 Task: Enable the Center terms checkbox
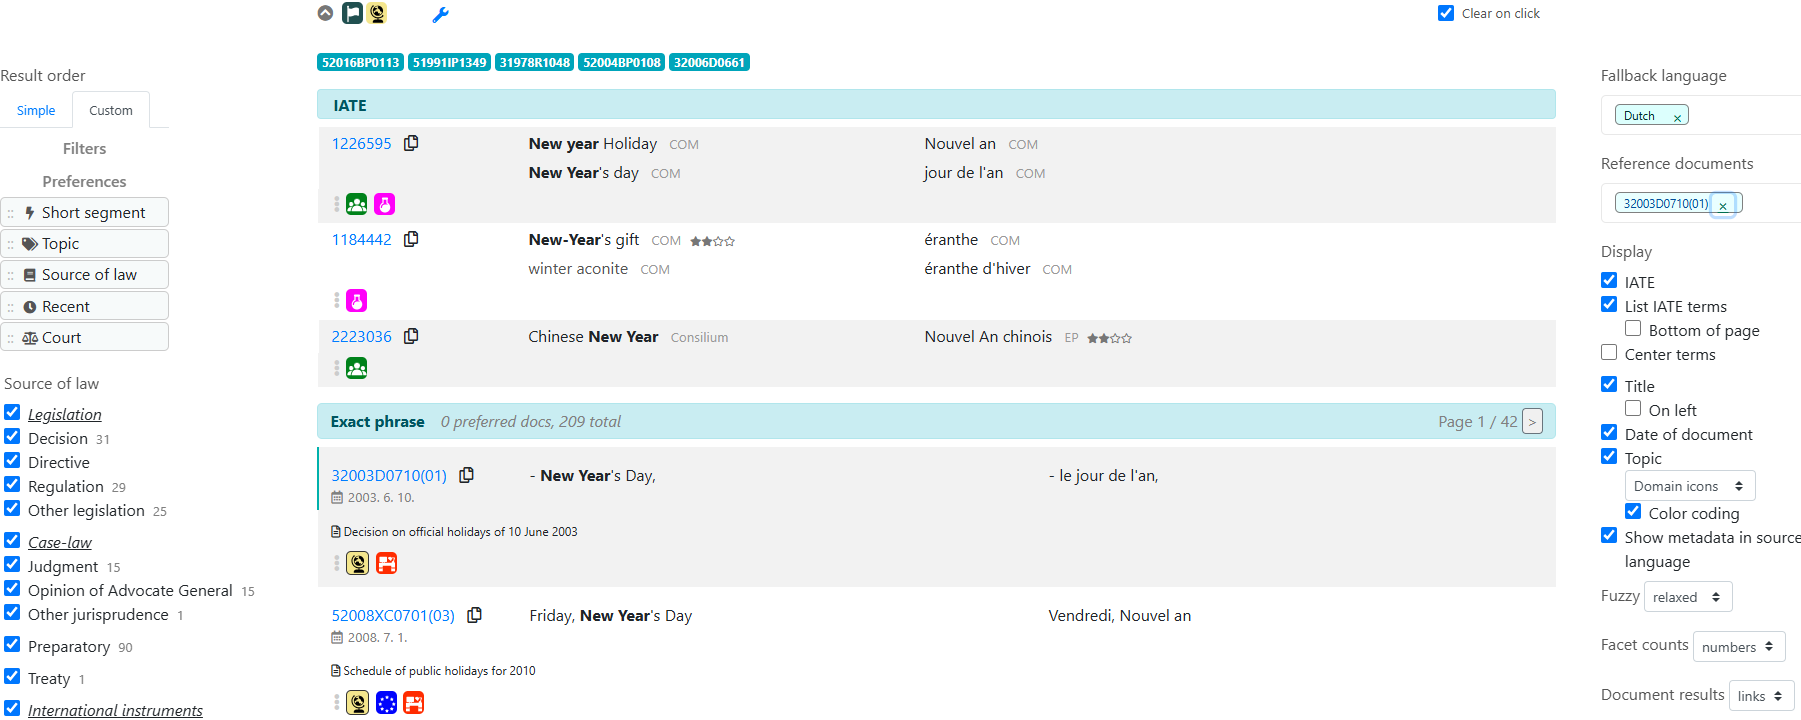point(1609,352)
